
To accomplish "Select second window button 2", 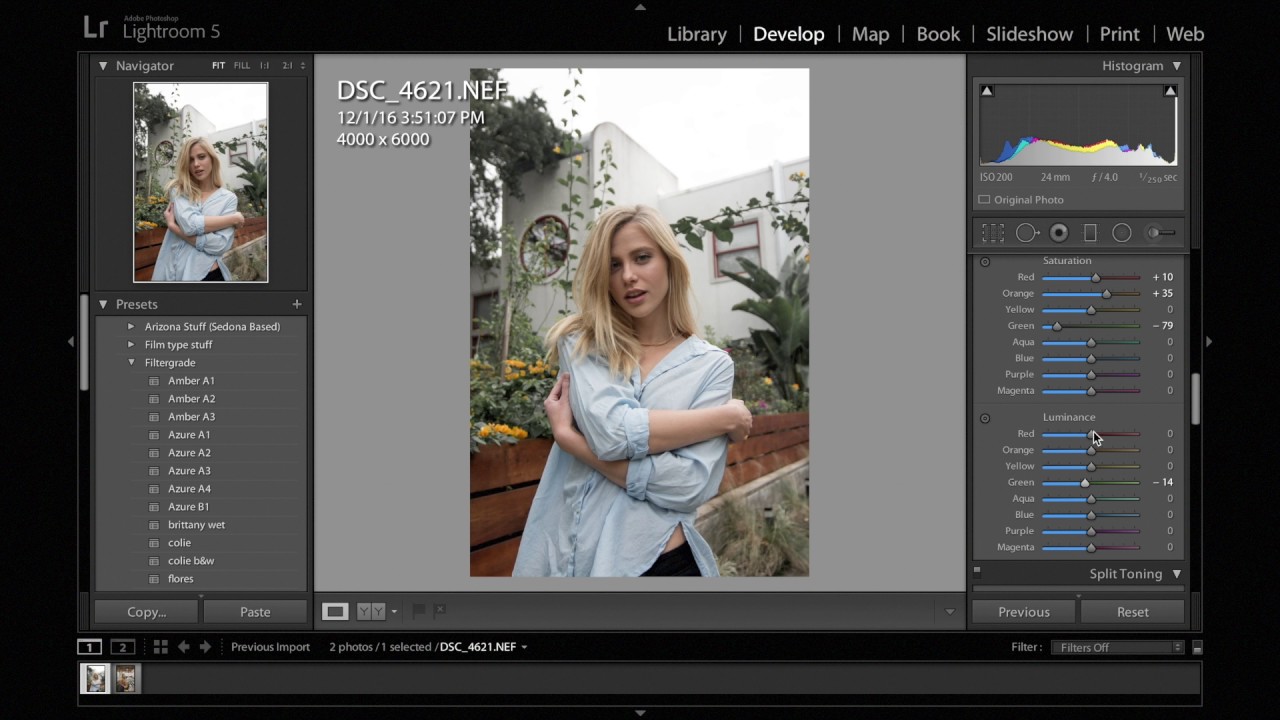I will click(x=123, y=647).
